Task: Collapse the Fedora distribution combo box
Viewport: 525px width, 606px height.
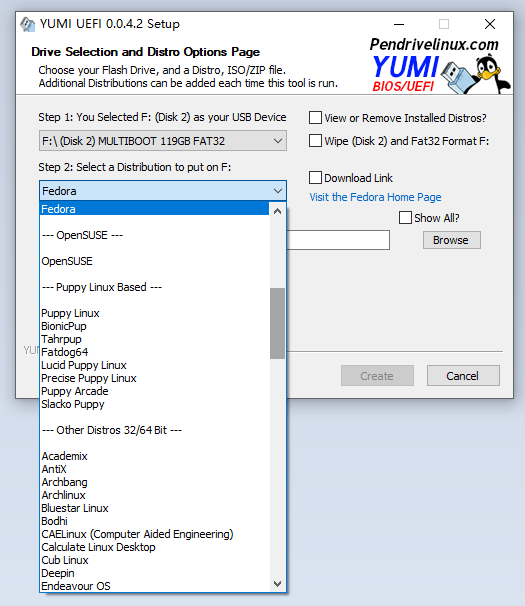Action: click(x=162, y=191)
